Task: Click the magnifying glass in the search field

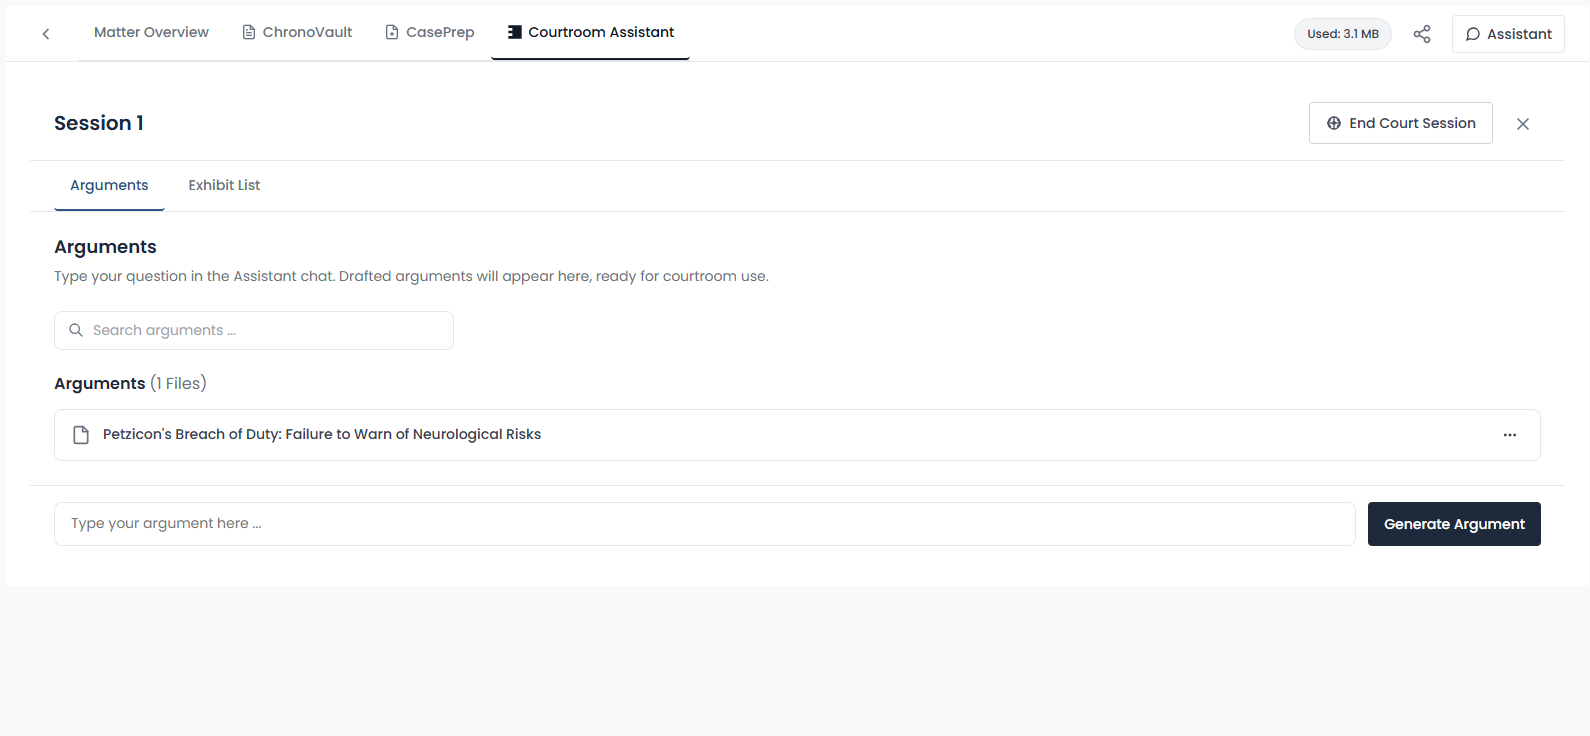Action: [76, 330]
